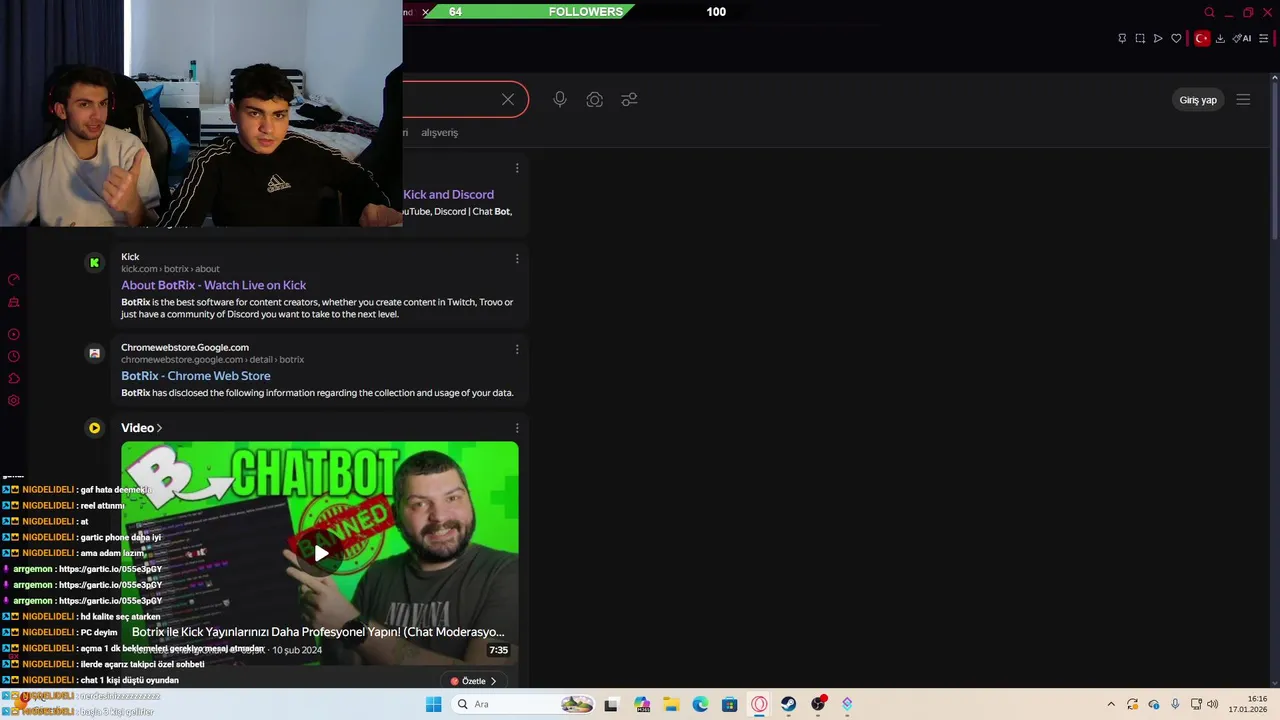
Task: Click the Kick favicon next to result
Action: (94, 262)
